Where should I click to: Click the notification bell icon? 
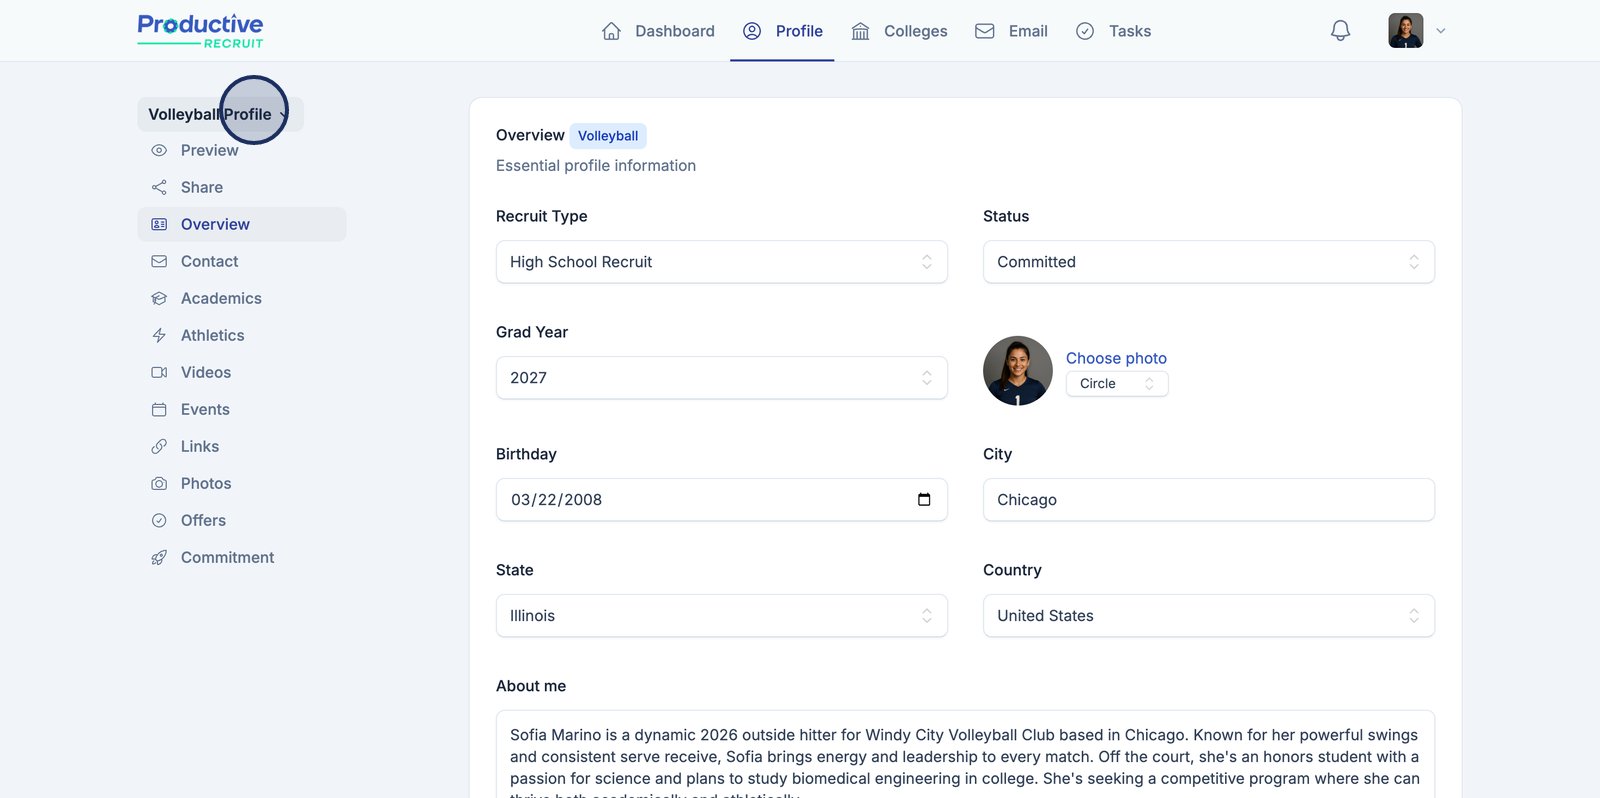(x=1340, y=31)
